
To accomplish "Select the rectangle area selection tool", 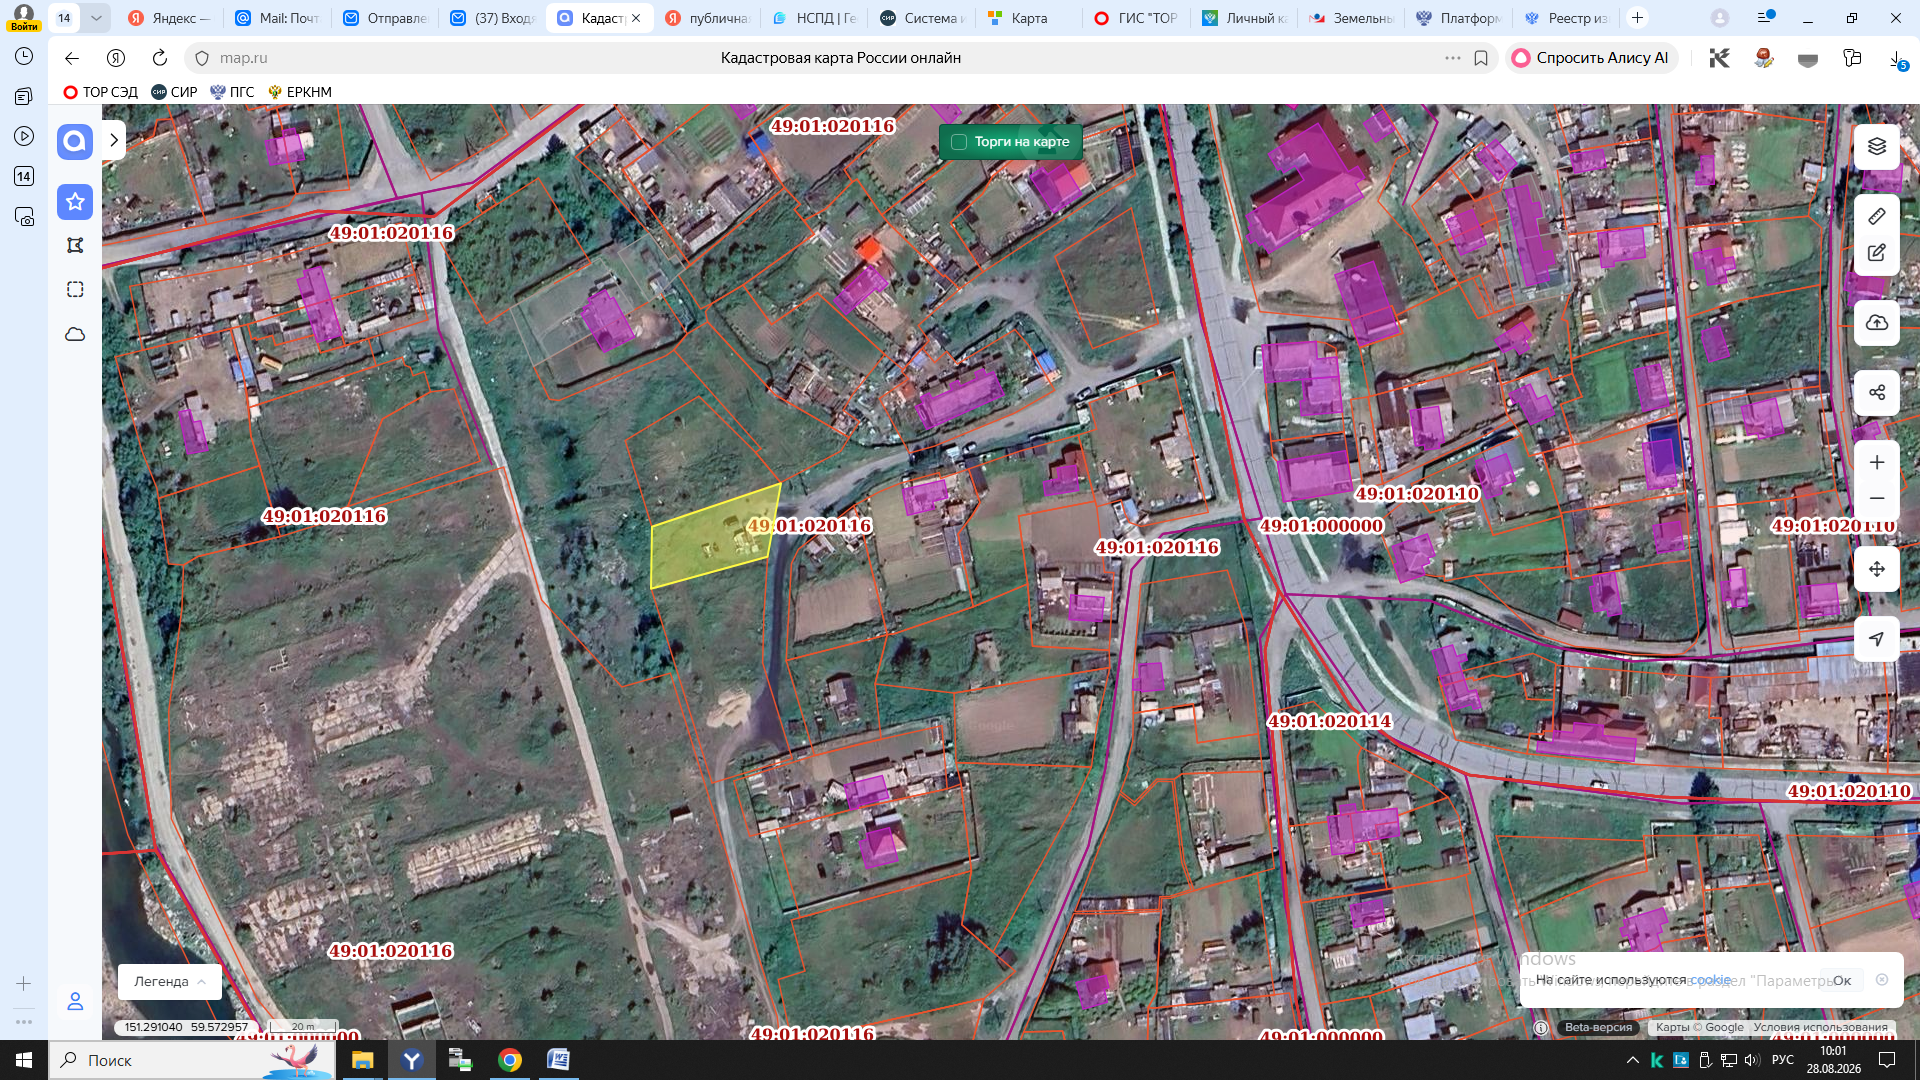I will 75,290.
